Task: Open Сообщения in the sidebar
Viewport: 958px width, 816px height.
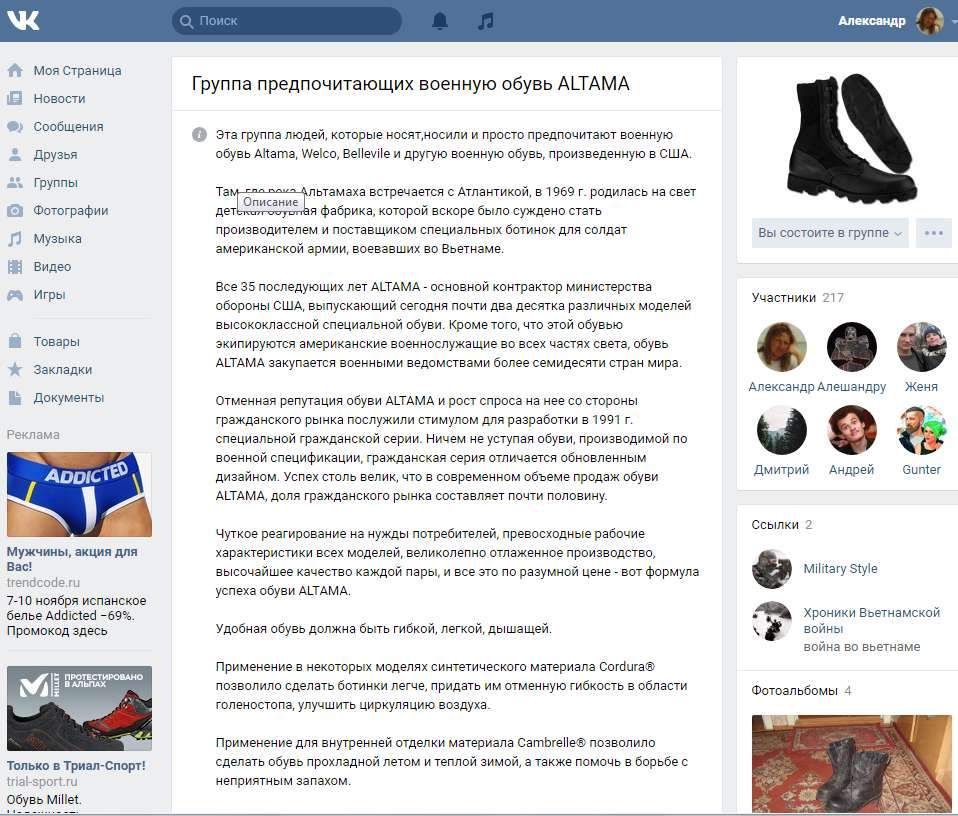Action: pyautogui.click(x=68, y=126)
